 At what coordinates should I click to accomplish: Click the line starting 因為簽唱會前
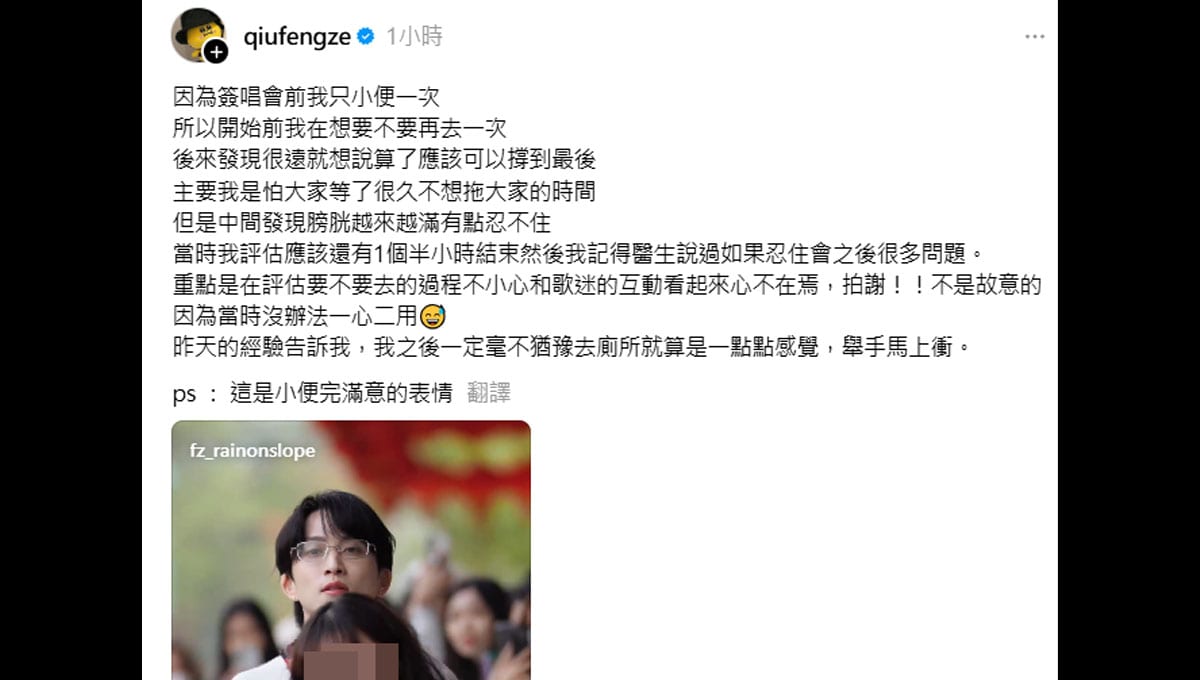click(306, 98)
